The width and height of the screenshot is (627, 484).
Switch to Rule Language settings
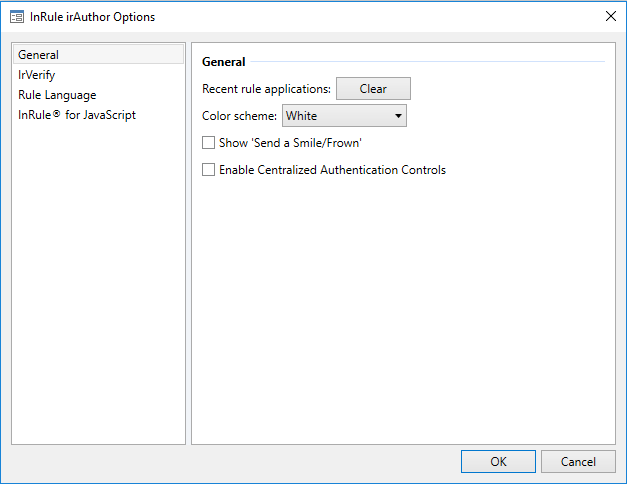57,95
